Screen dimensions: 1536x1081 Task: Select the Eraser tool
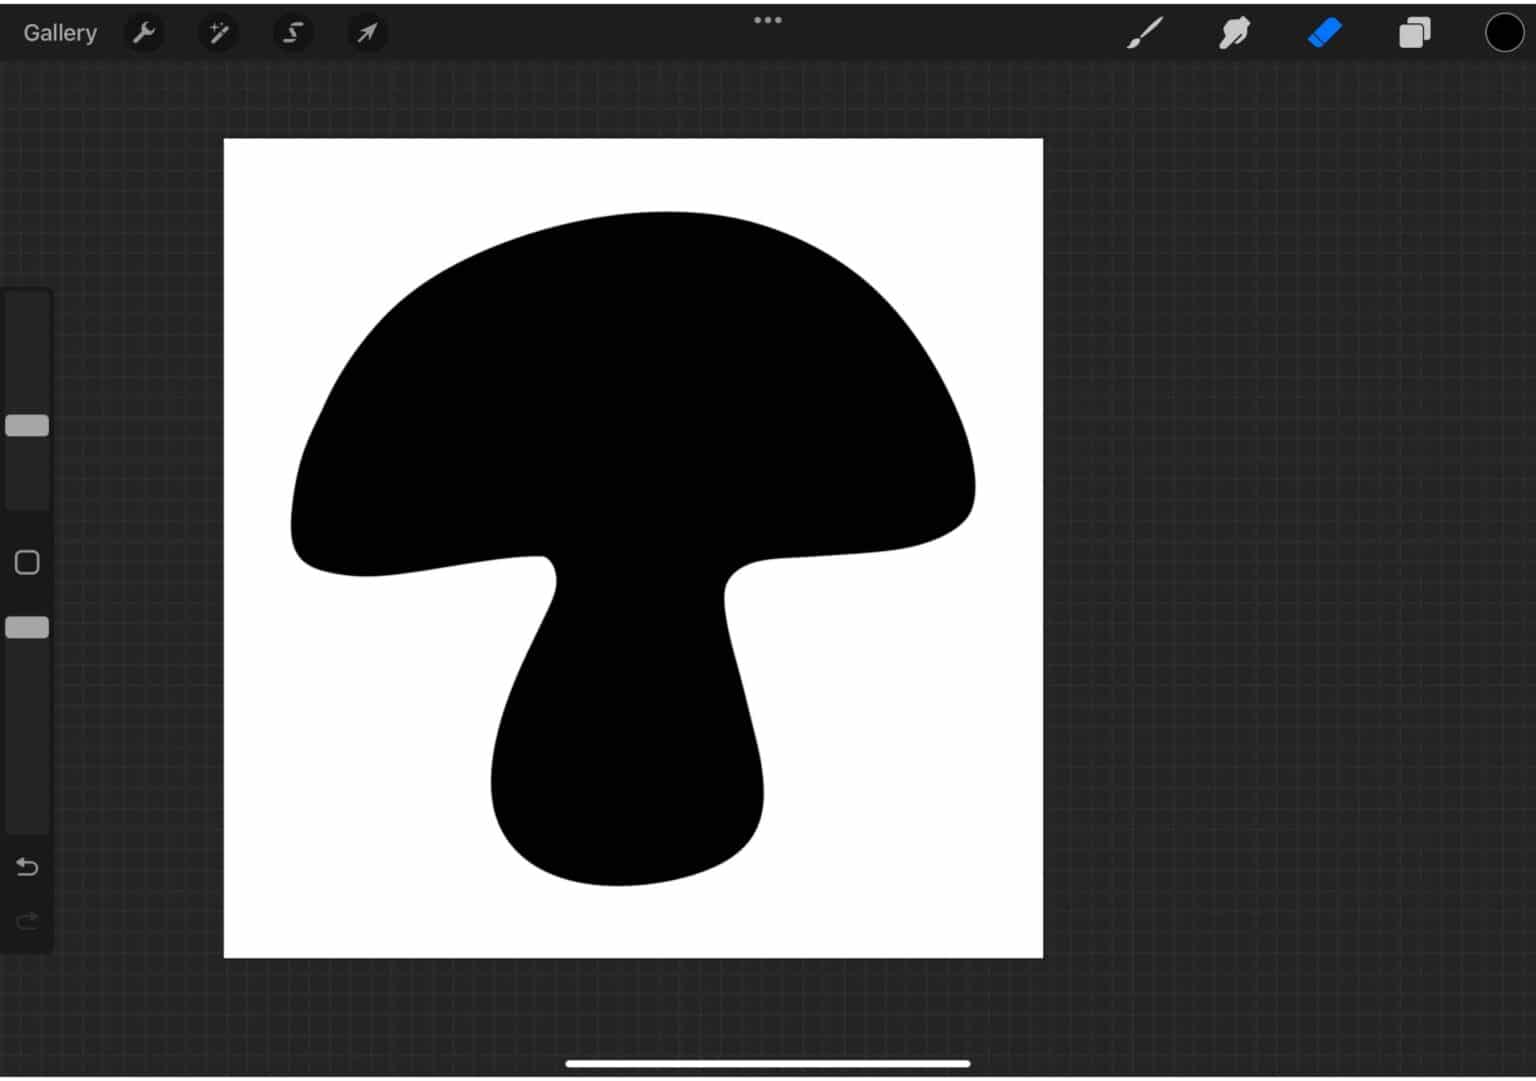coord(1323,32)
